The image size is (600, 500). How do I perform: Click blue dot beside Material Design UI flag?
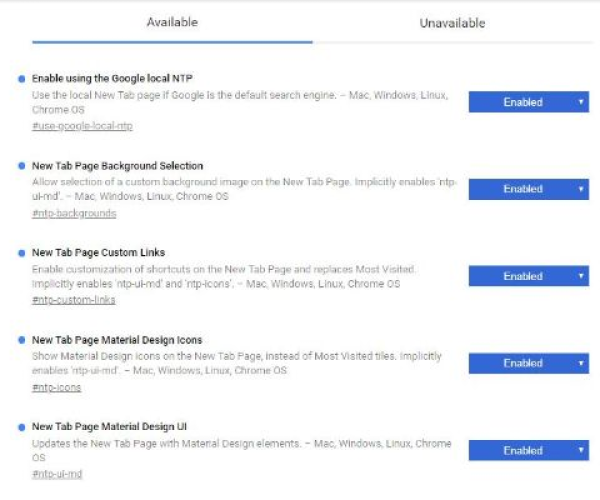coord(22,427)
